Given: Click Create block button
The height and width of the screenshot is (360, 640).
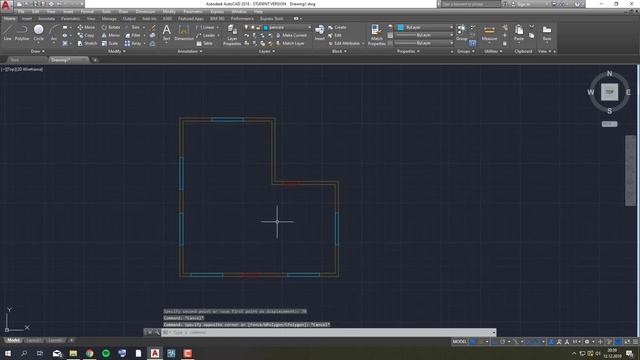Looking at the screenshot, I should 337,27.
